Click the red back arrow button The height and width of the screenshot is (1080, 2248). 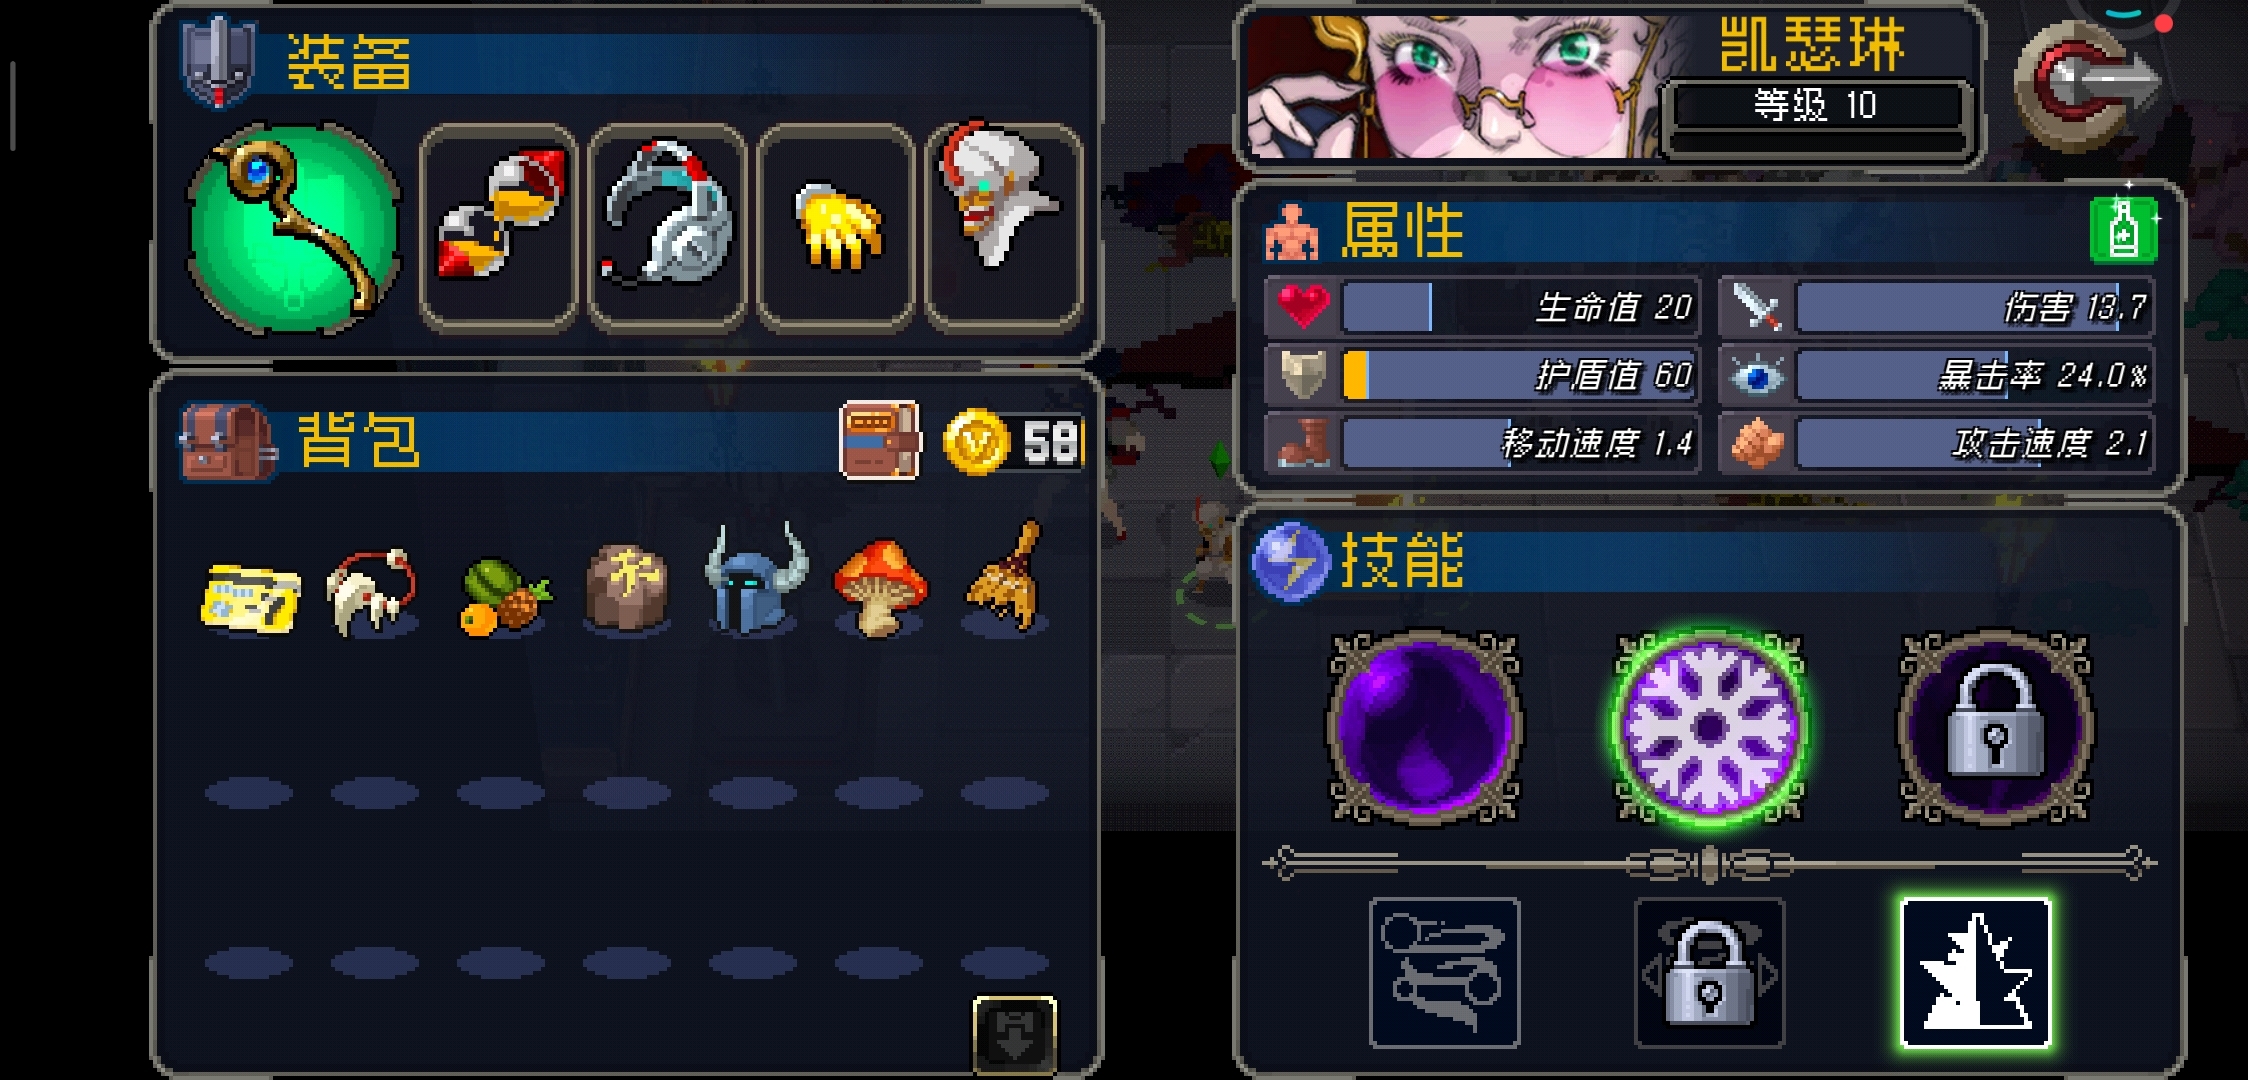coord(2088,84)
